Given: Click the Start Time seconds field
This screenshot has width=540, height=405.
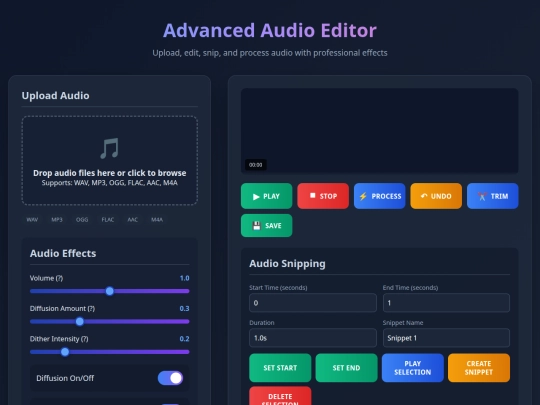Looking at the screenshot, I should pyautogui.click(x=313, y=303).
